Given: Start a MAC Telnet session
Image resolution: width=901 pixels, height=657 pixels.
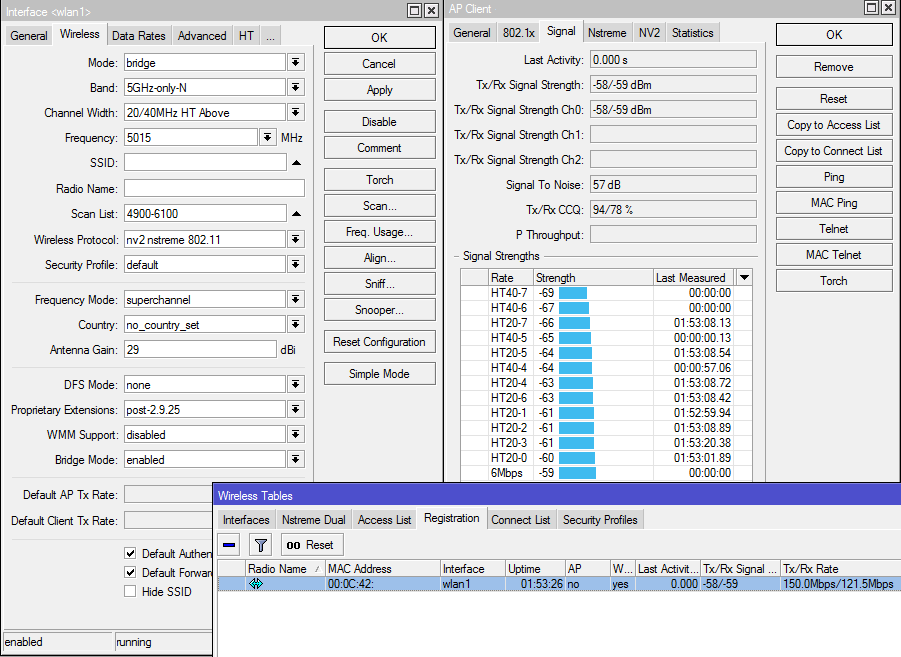Looking at the screenshot, I should (x=833, y=254).
